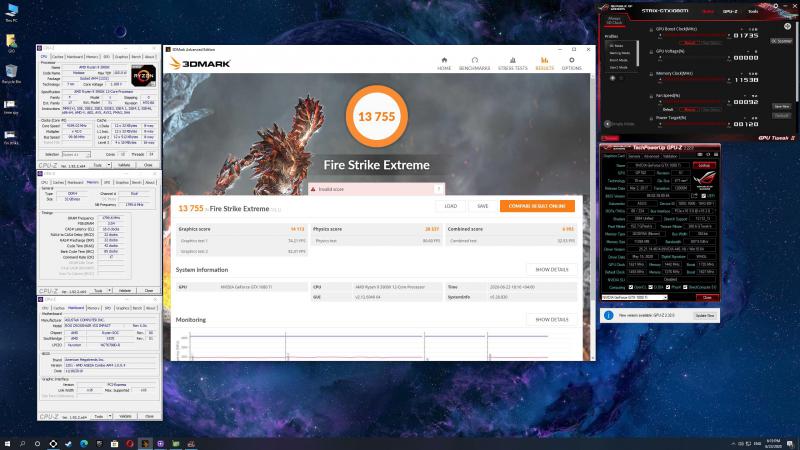Click Compare Result Online button
Image resolution: width=800 pixels, height=450 pixels.
tap(538, 206)
